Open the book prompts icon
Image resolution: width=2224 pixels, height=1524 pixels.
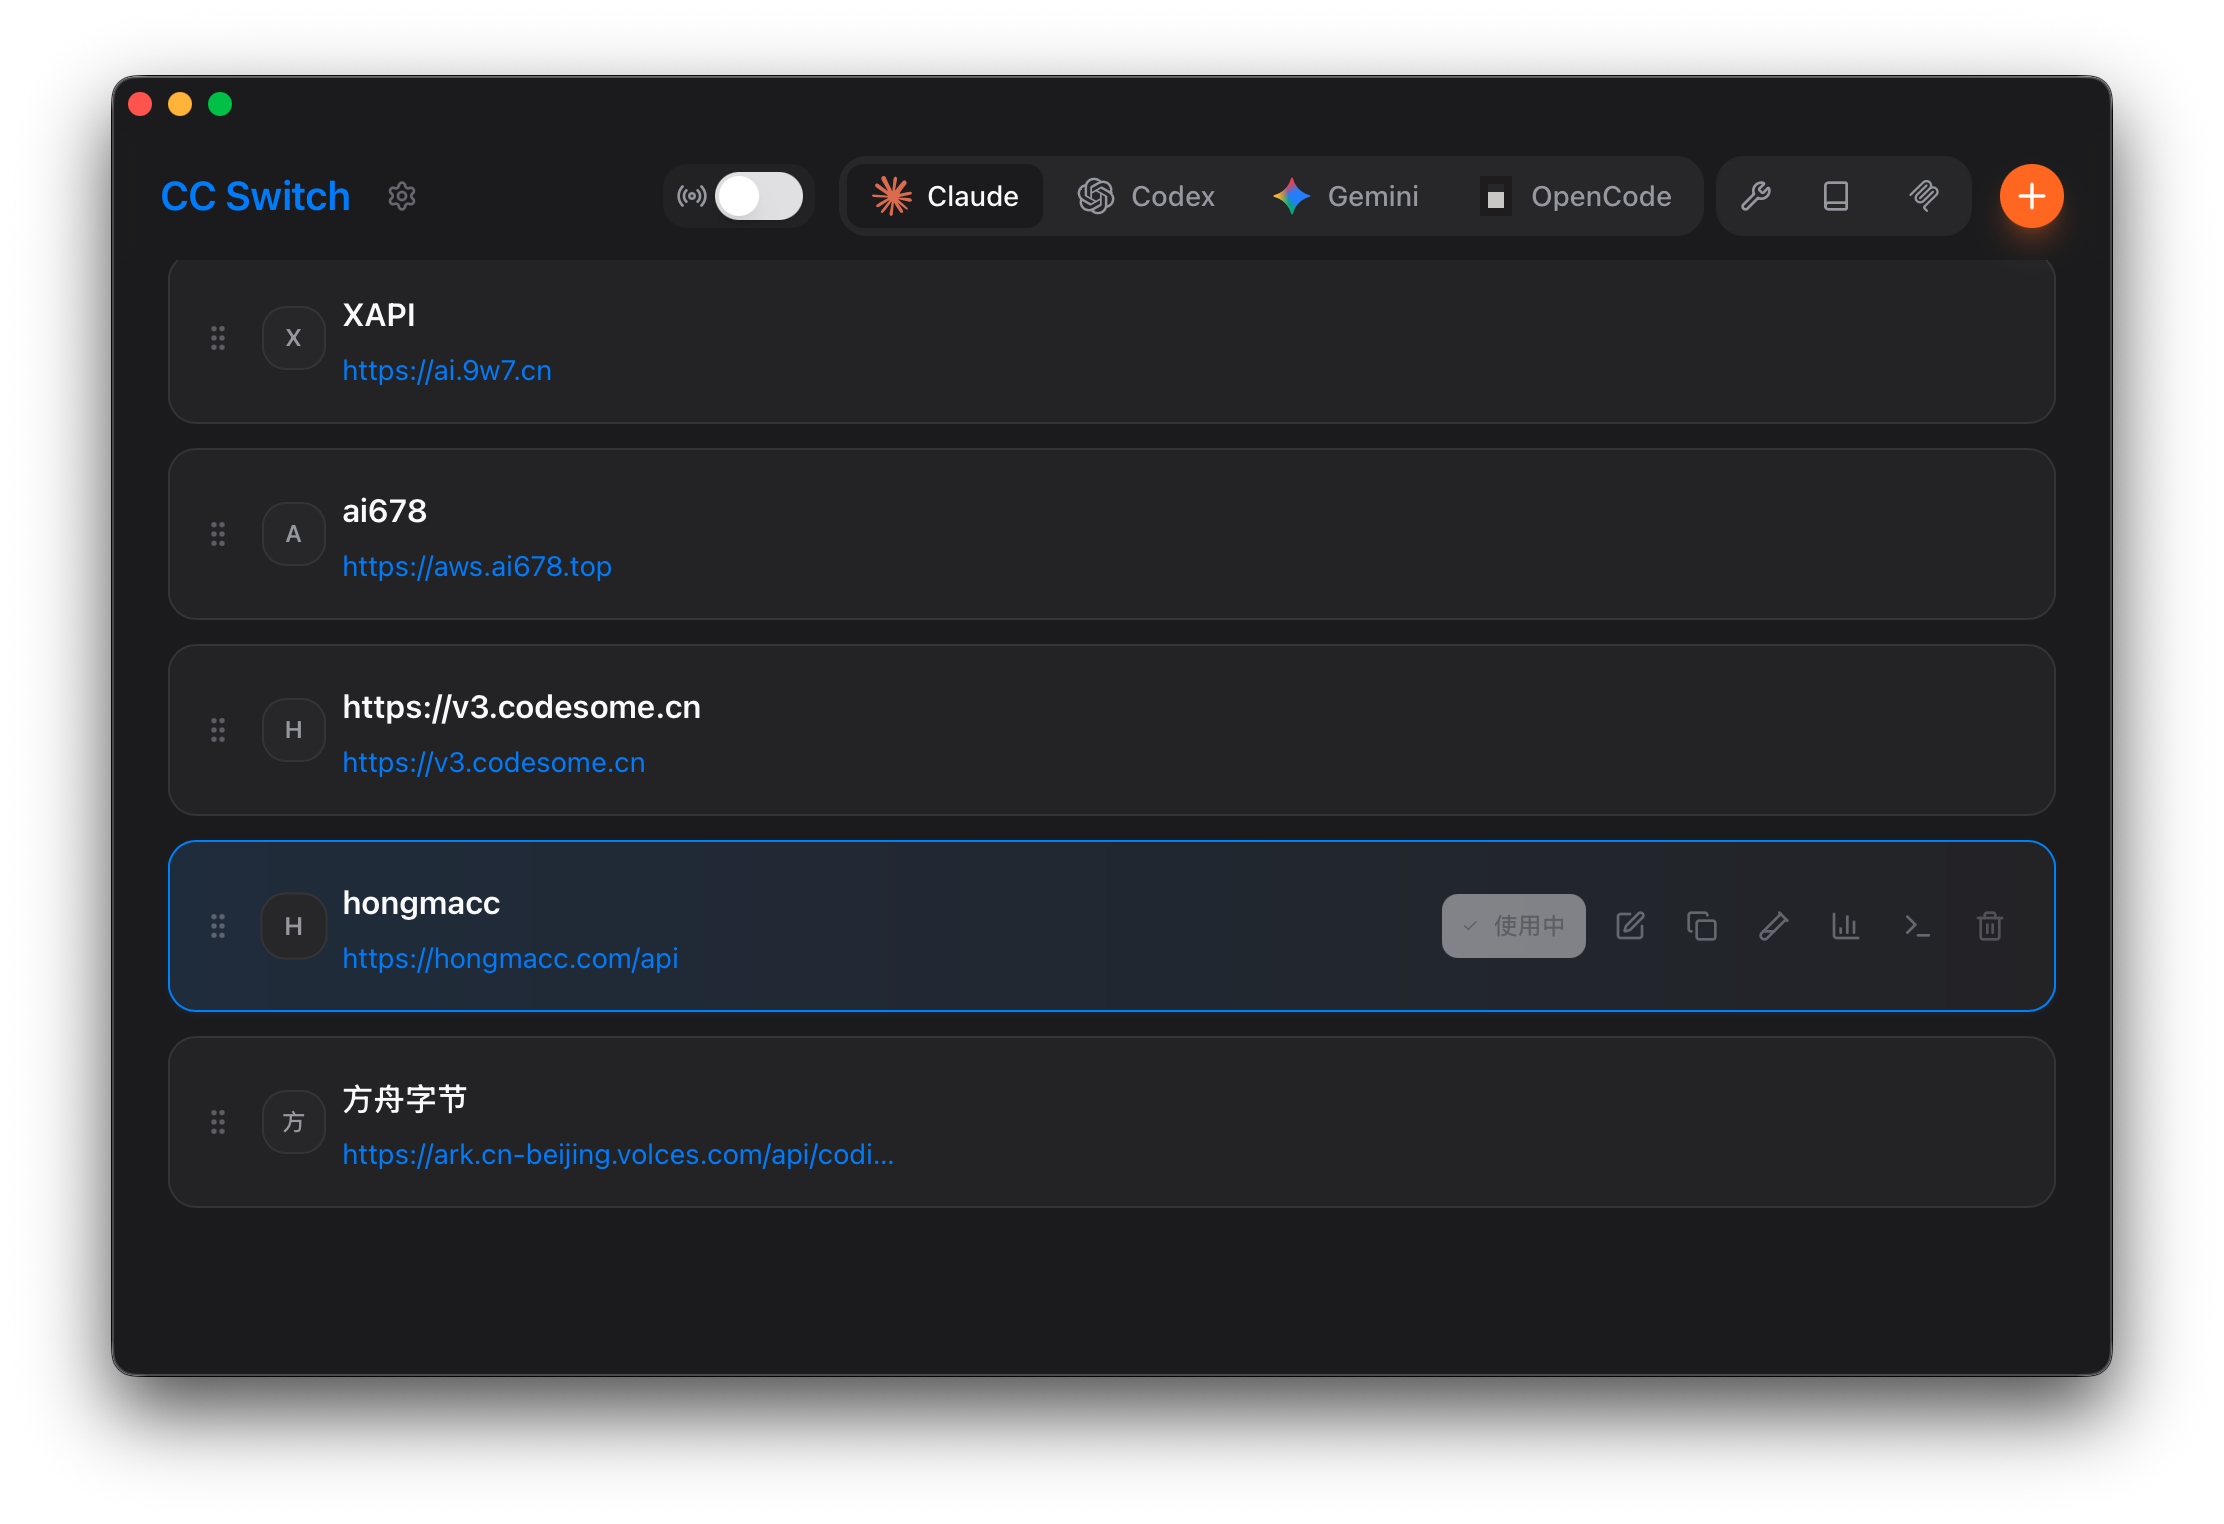(1836, 196)
